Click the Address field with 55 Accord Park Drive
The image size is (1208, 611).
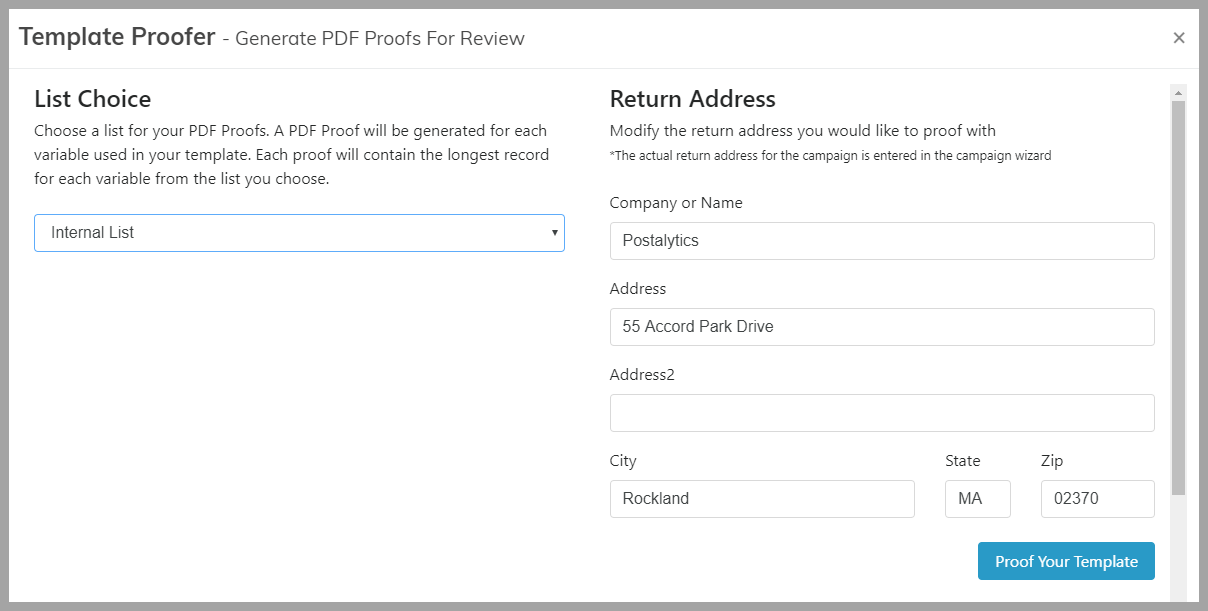(882, 327)
